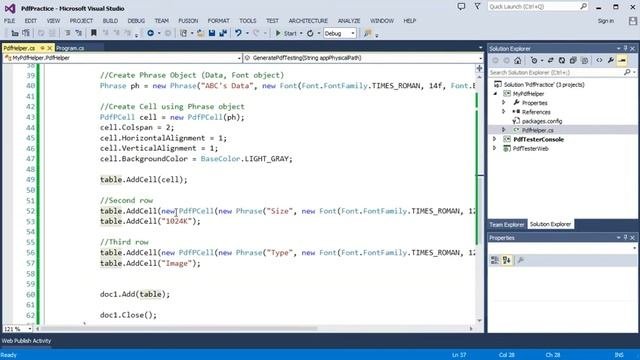Click the editor horizontal scrollbar thumb
640x360 pixels.
tap(178, 328)
